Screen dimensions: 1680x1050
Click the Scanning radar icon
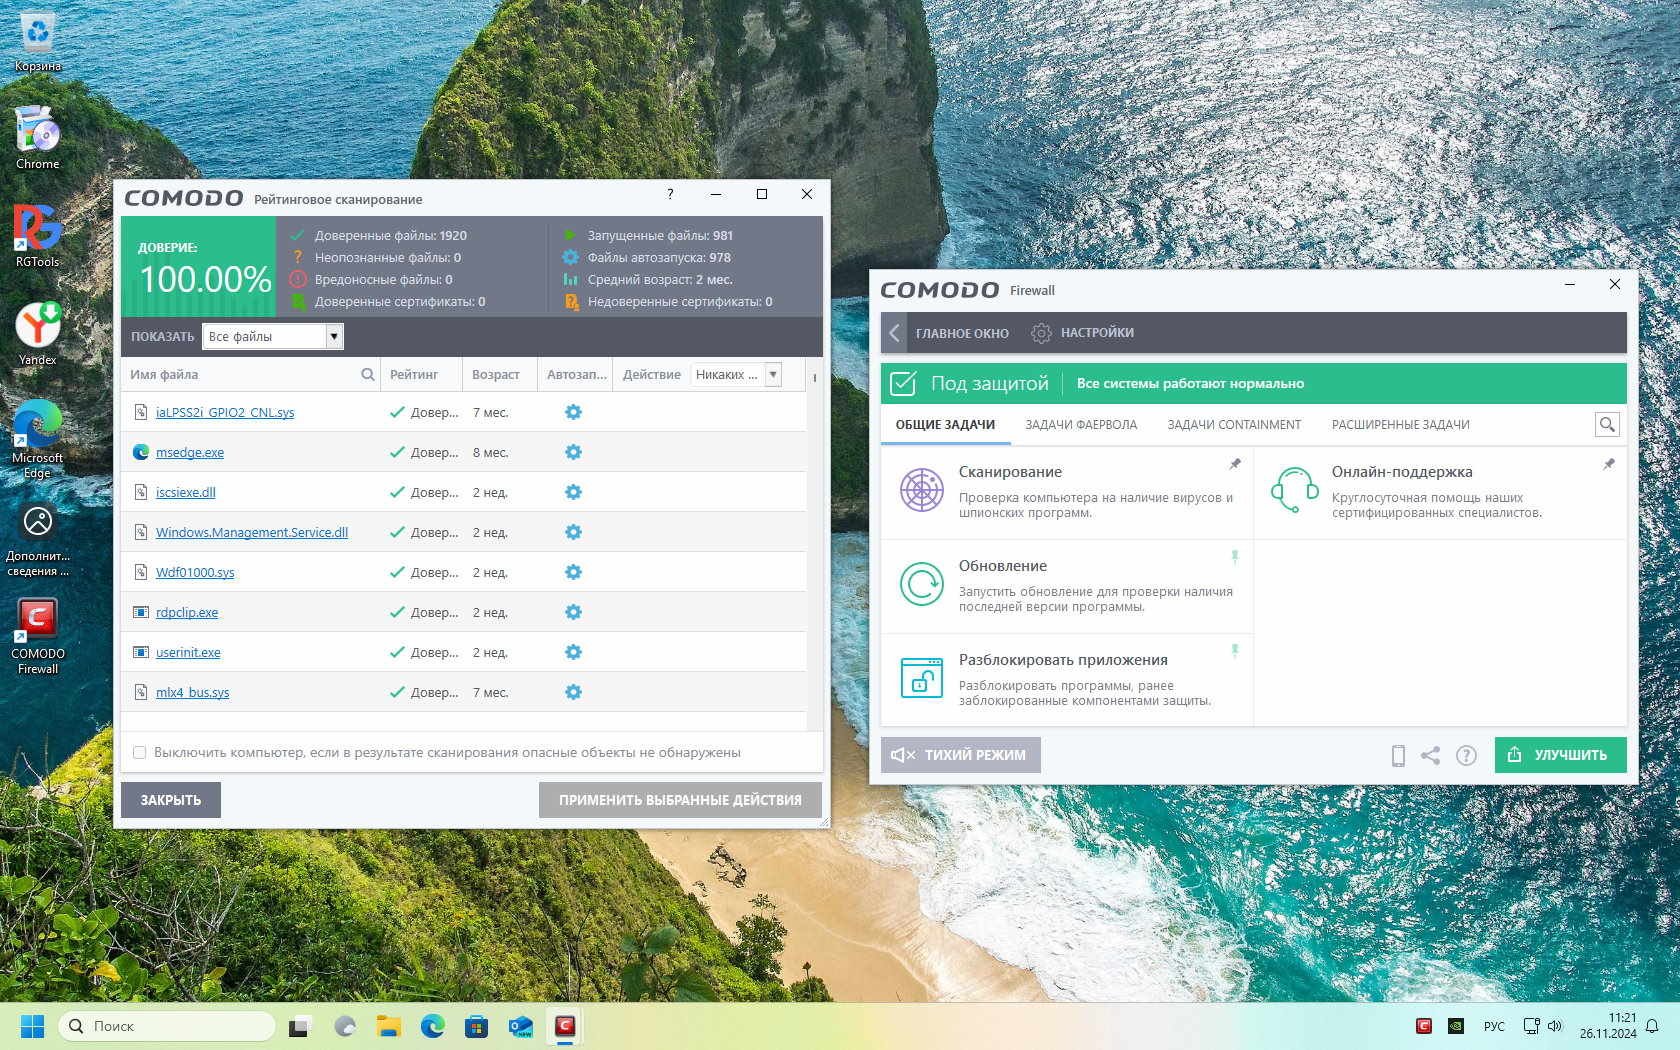click(x=921, y=490)
